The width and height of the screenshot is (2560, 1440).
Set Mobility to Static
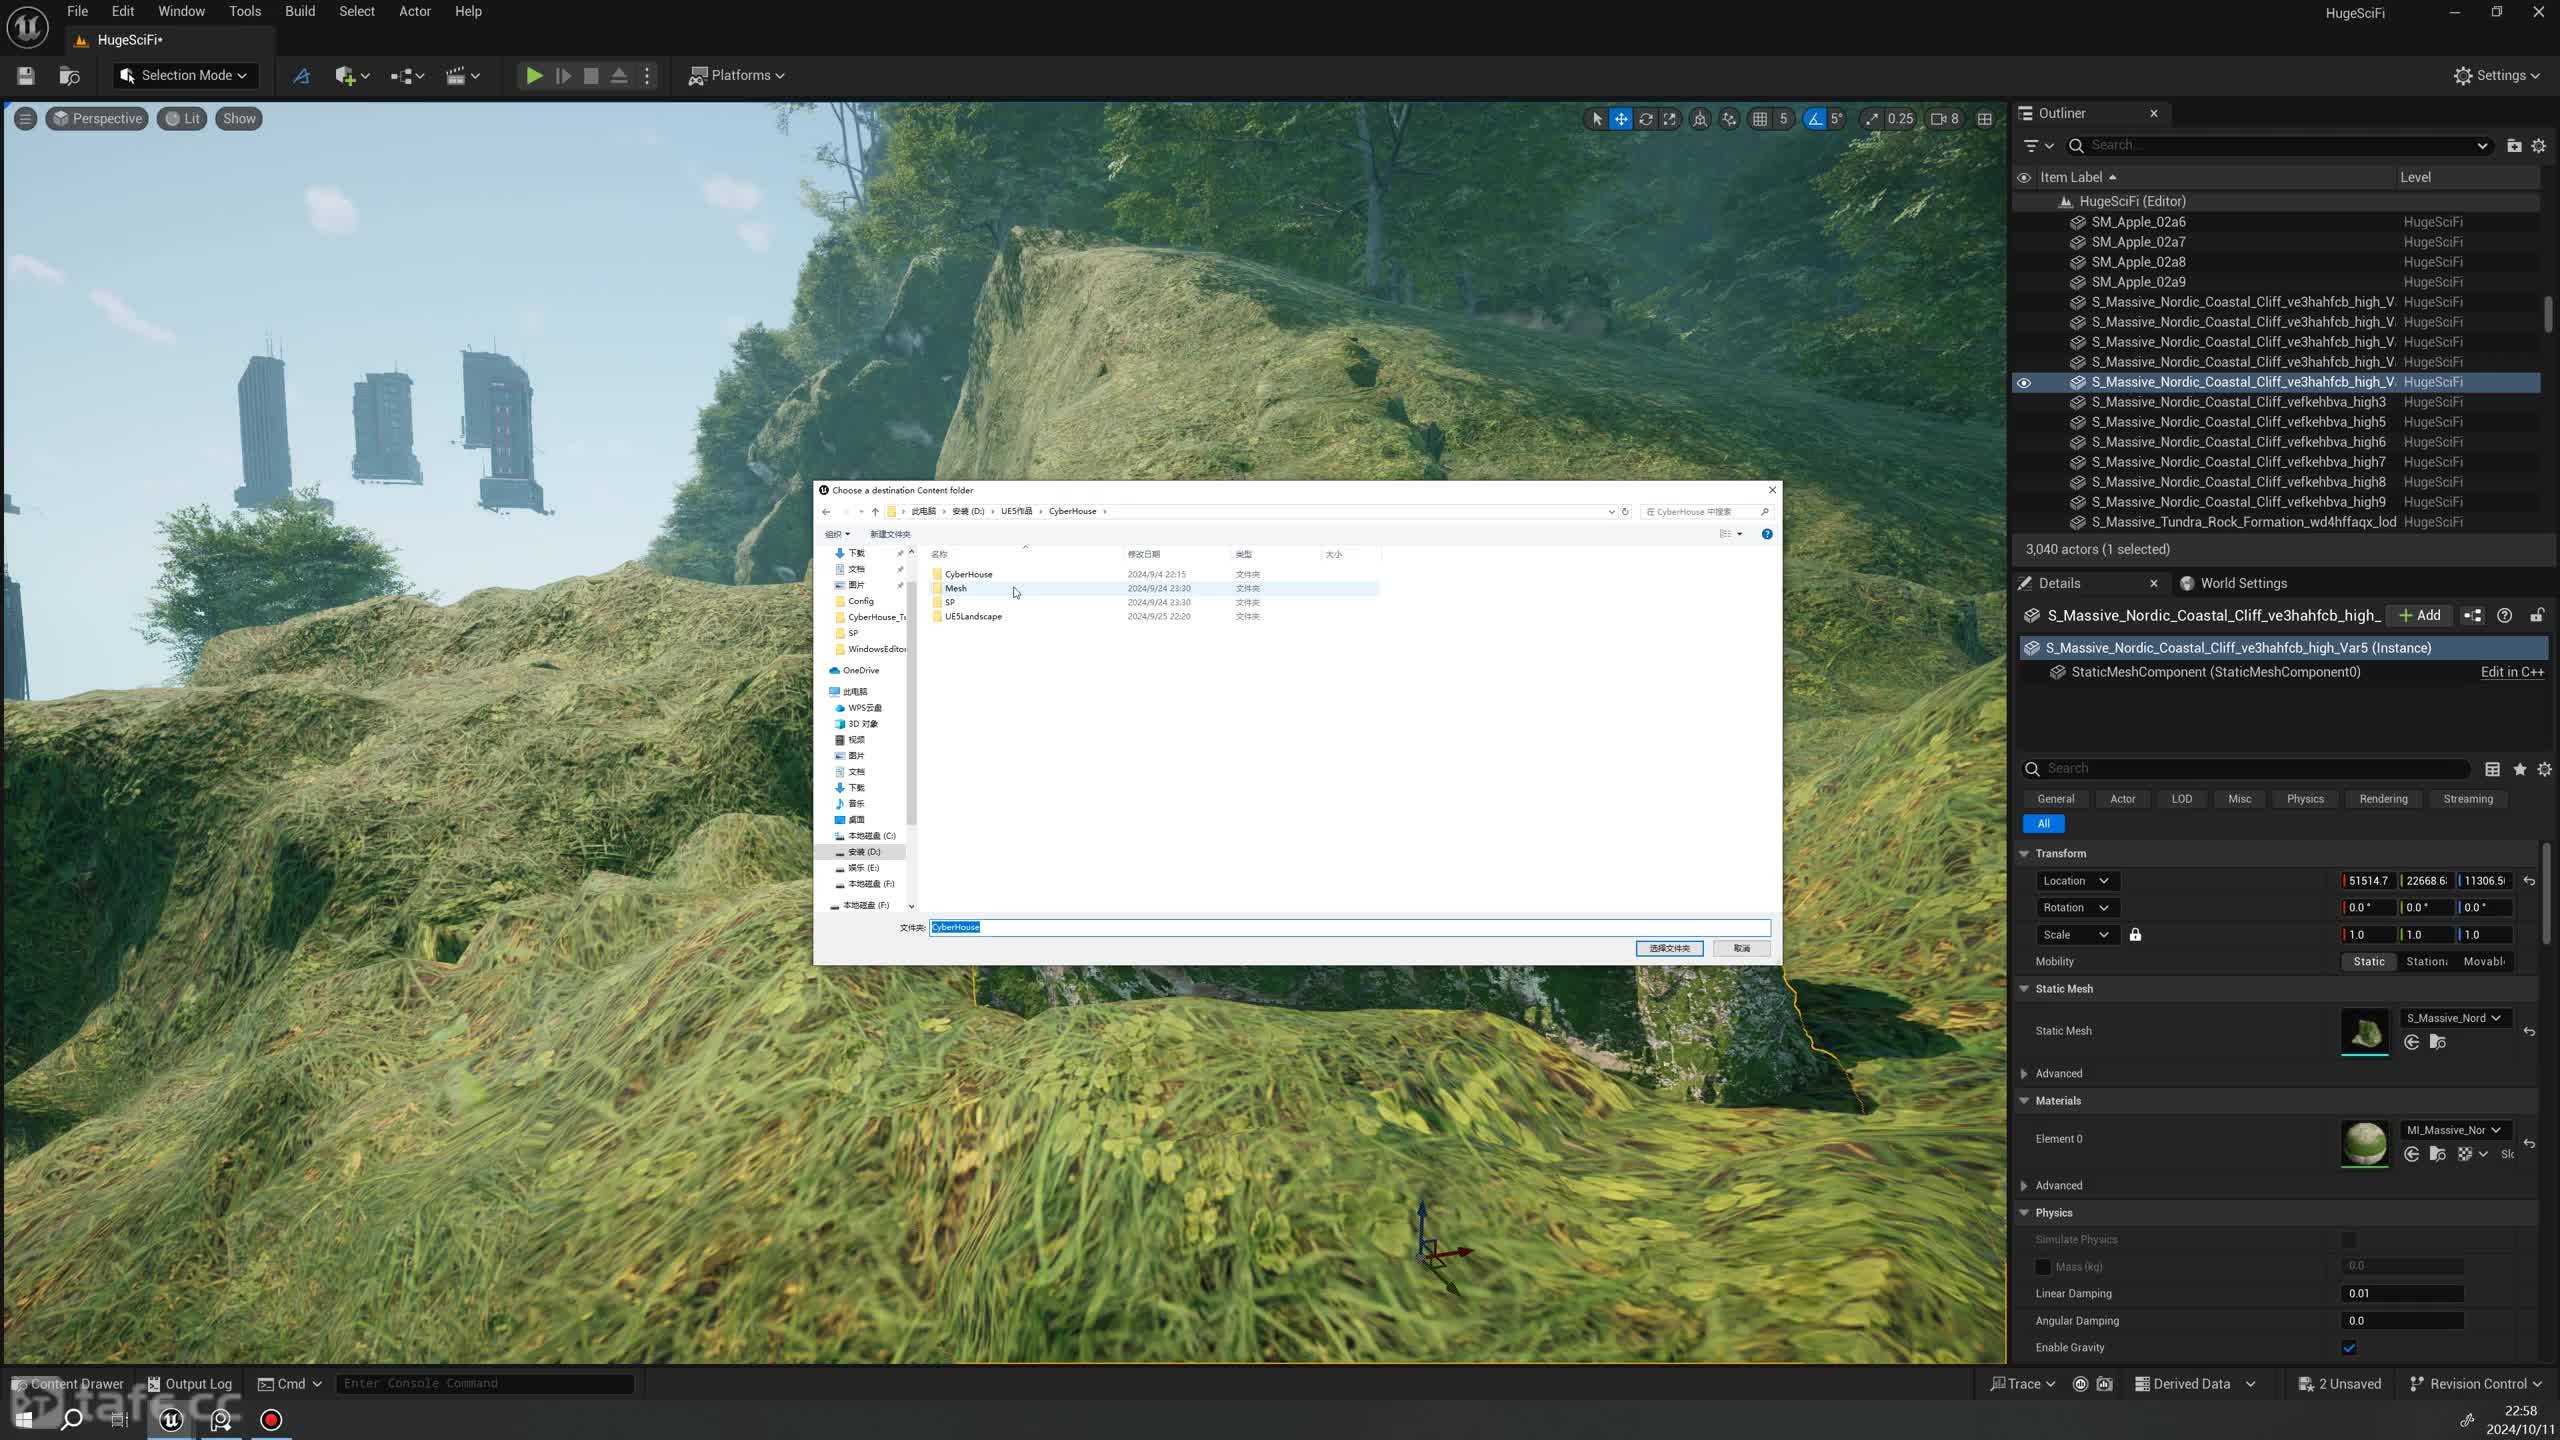point(2369,962)
